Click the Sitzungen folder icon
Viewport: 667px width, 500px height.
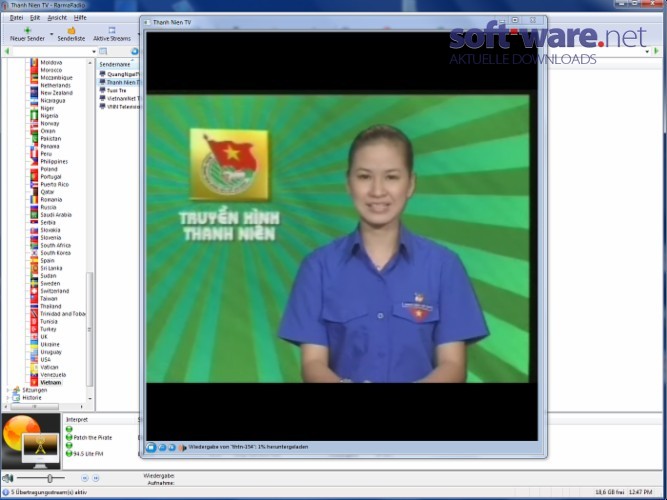coord(16,390)
